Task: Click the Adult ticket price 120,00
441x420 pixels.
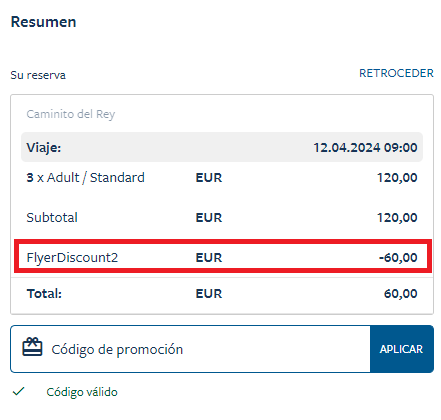Action: tap(397, 178)
